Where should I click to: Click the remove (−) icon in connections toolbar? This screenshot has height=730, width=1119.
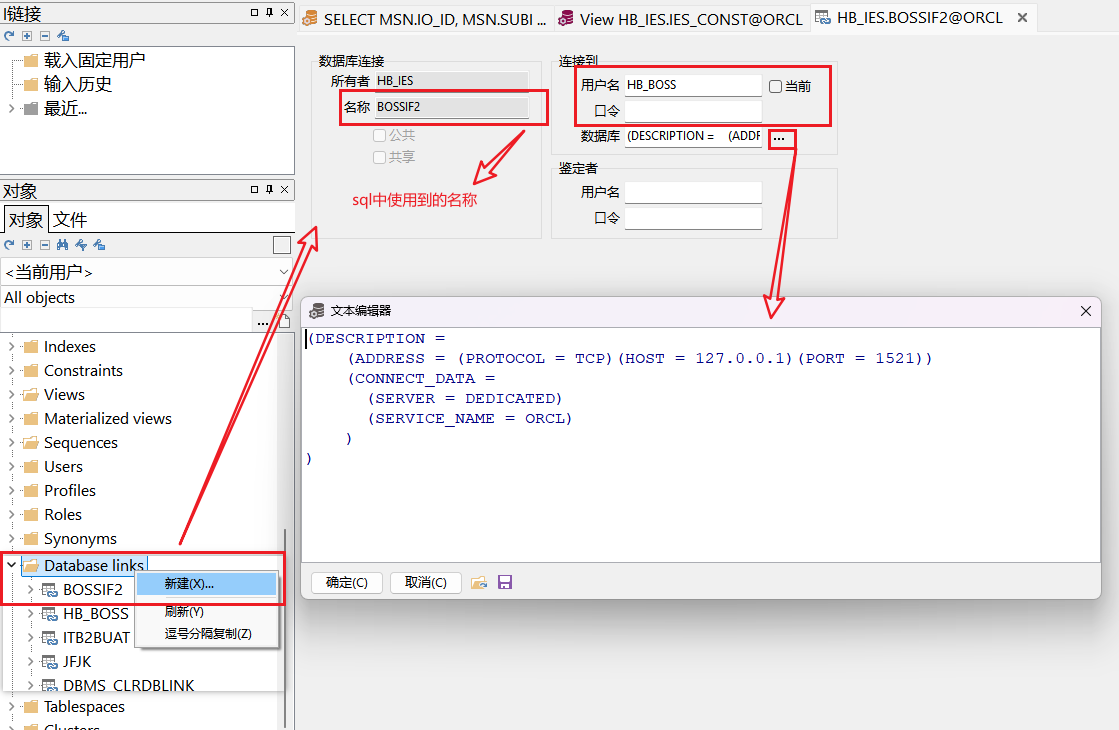(x=45, y=36)
